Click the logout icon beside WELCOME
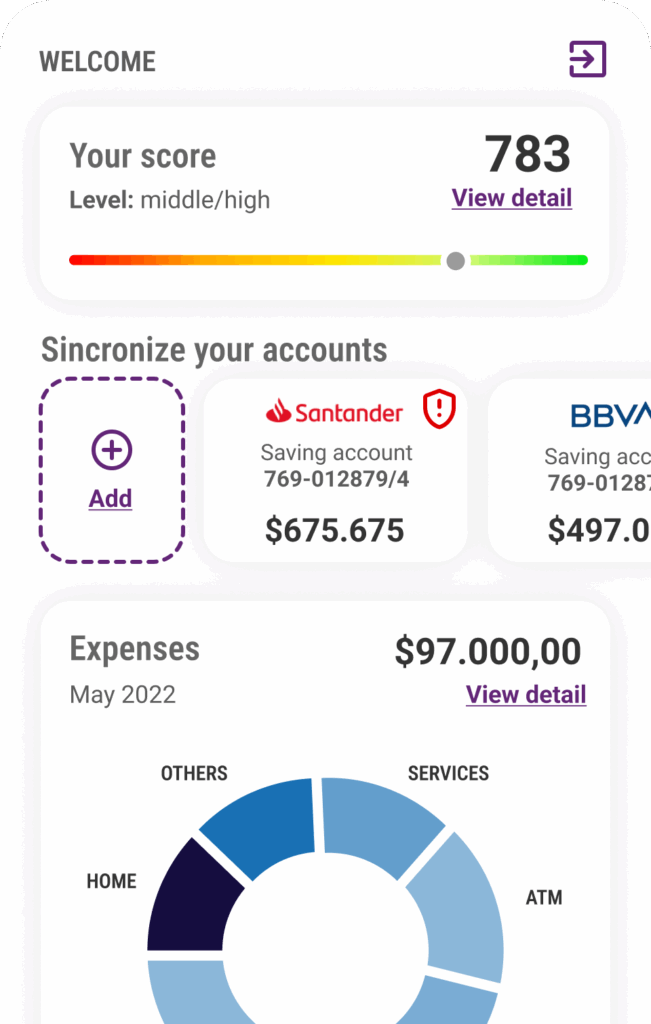Viewport: 651px width, 1024px height. 588,59
